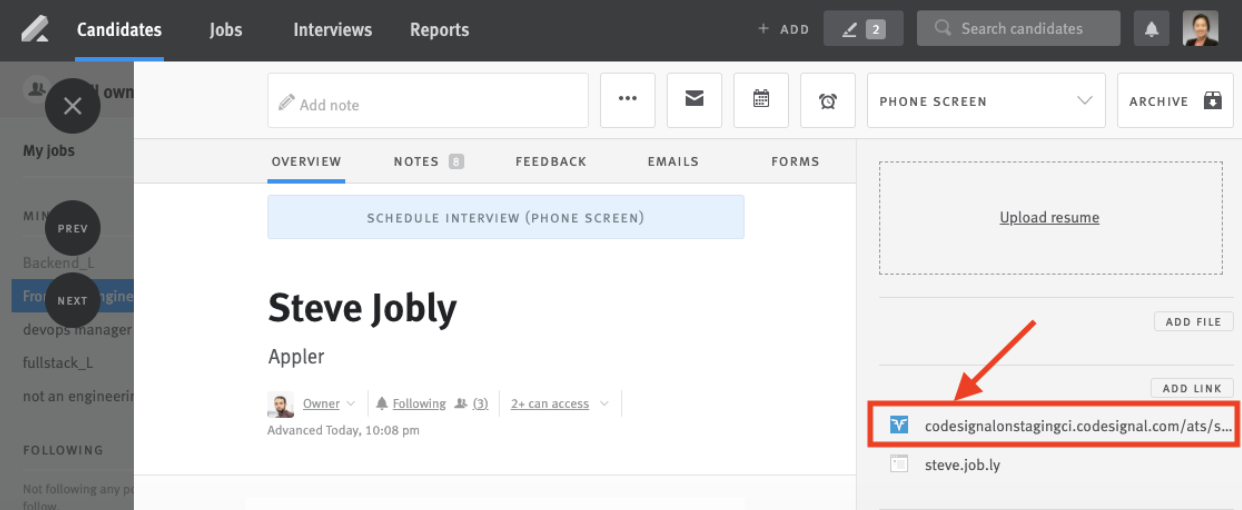Click the drafts pencil counter button

(x=863, y=29)
